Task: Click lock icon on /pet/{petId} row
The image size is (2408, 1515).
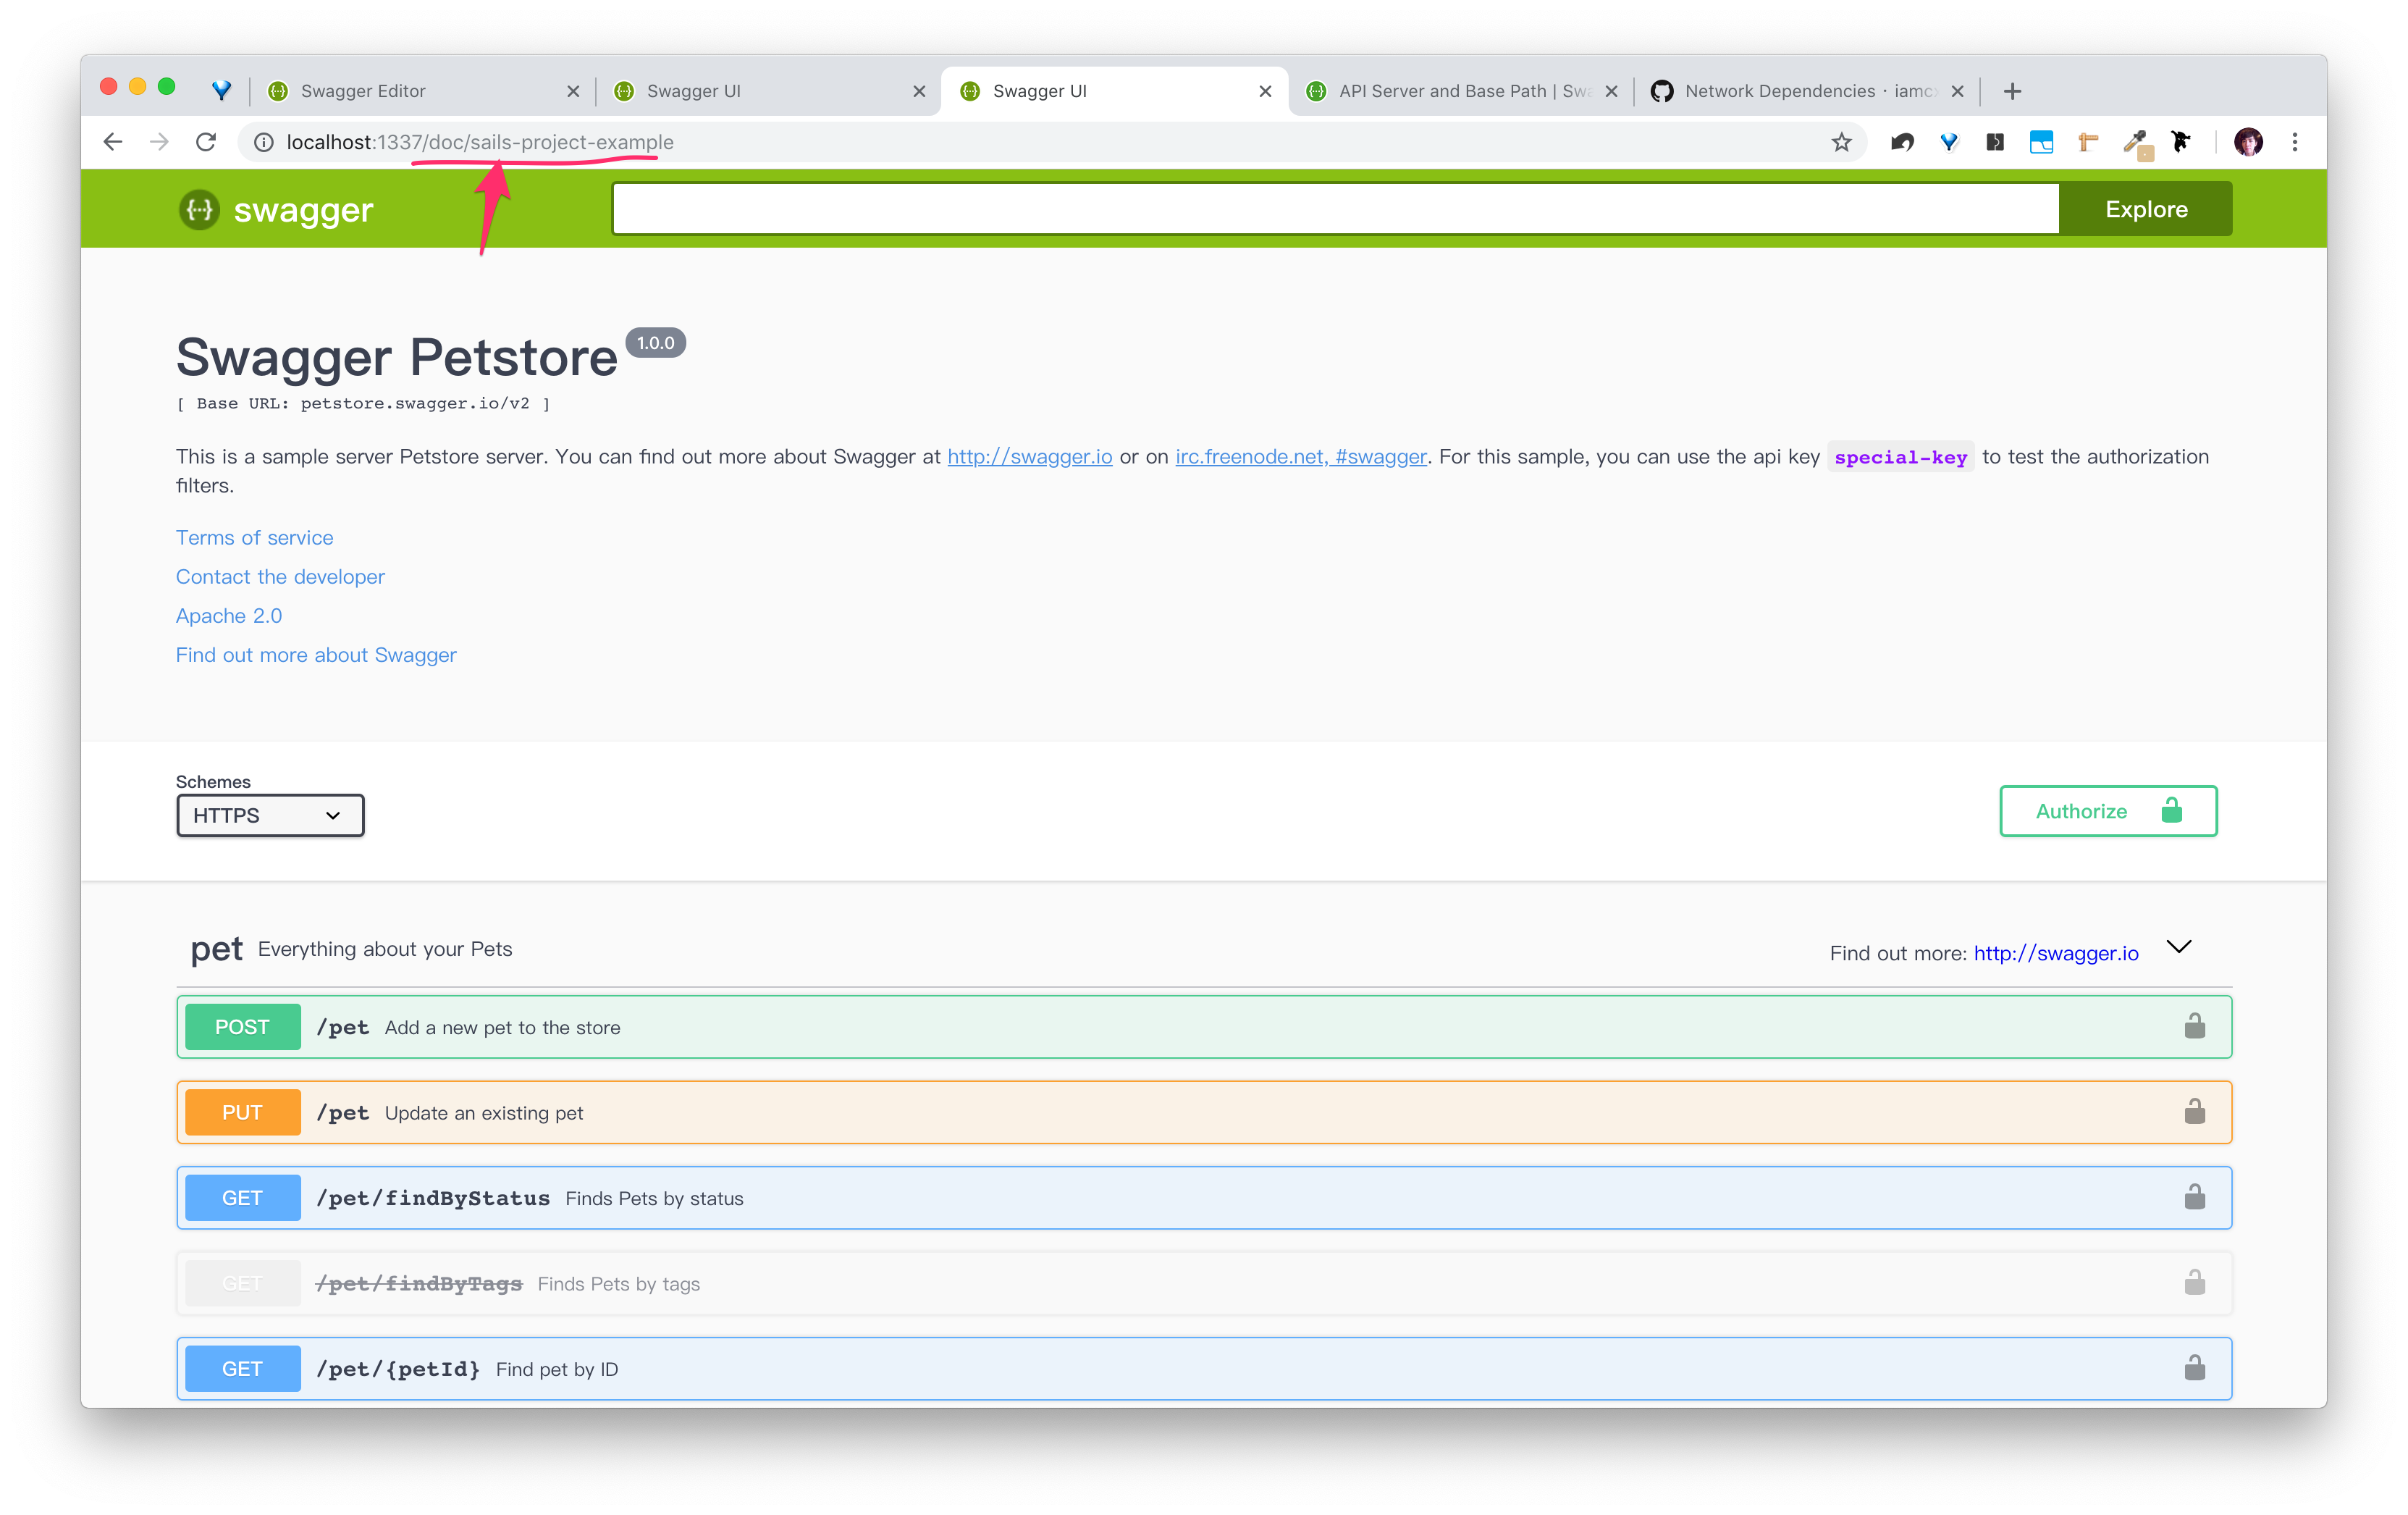Action: point(2194,1368)
